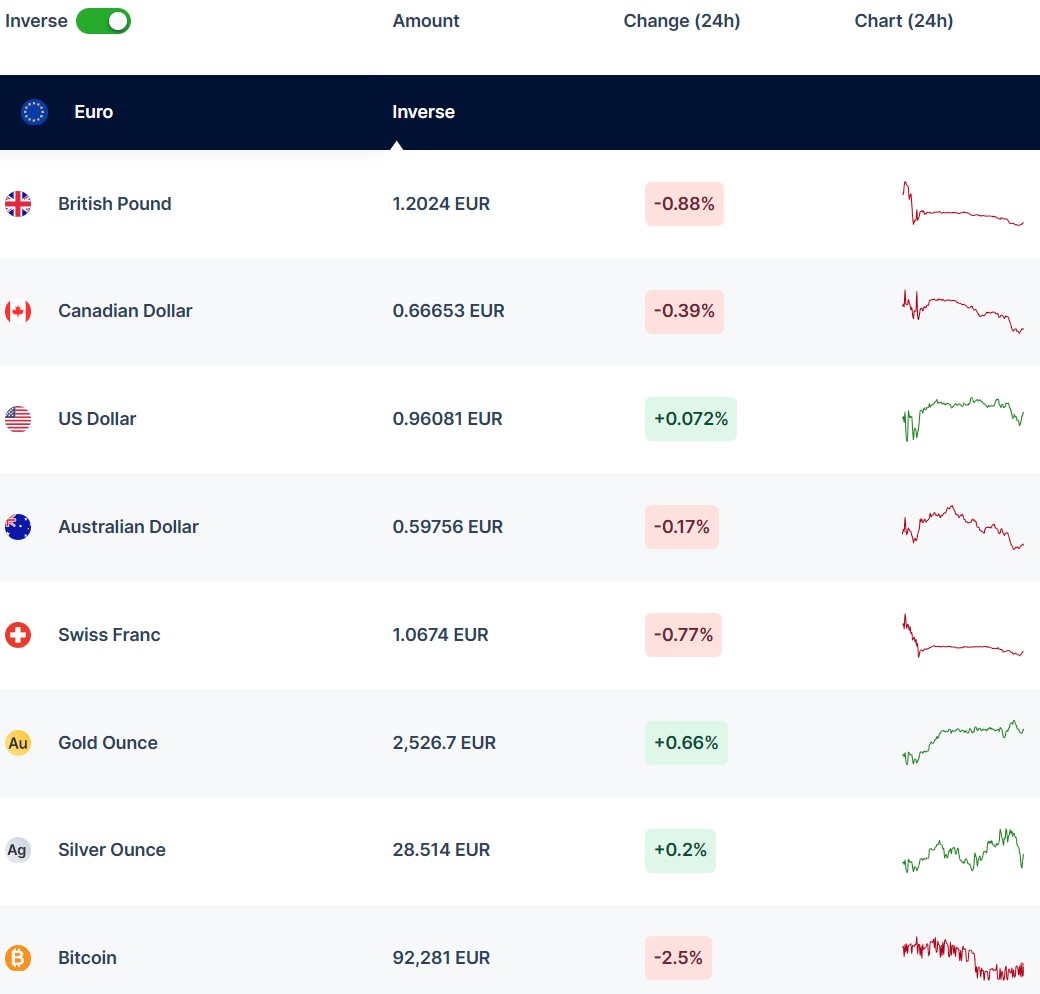
Task: Click the Change (24h) column header
Action: coord(681,21)
